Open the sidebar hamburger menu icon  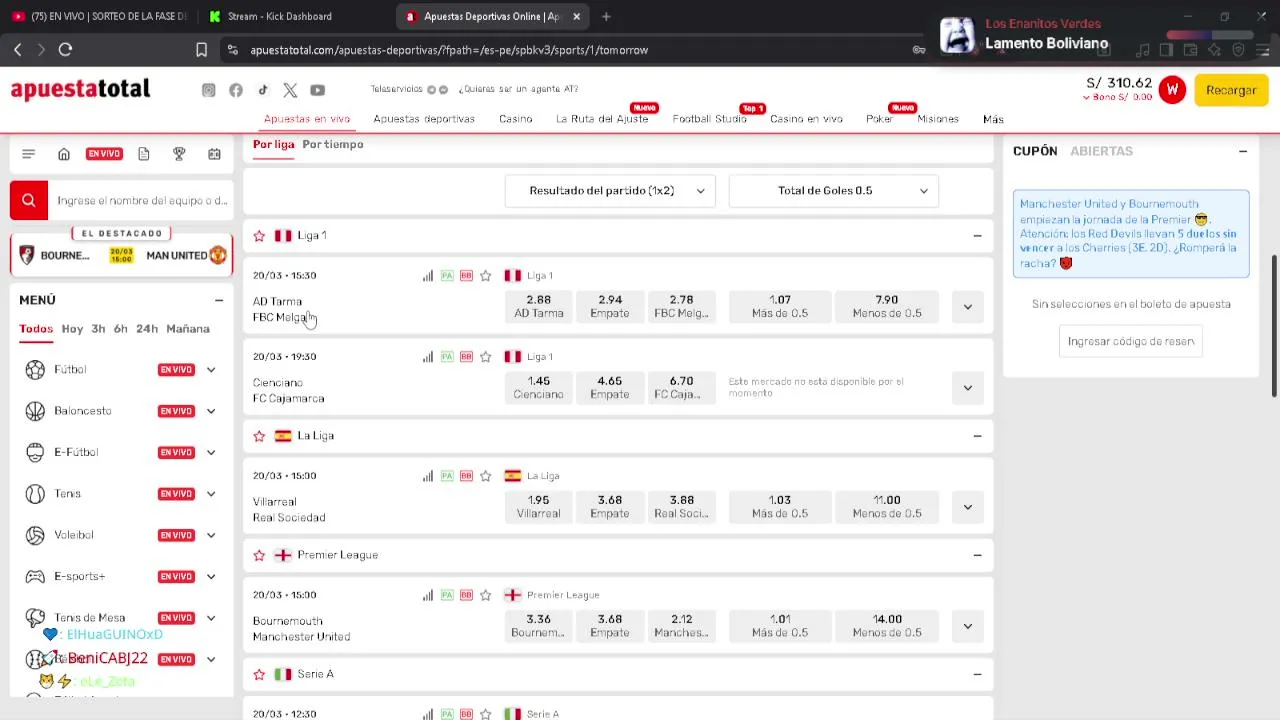[28, 154]
